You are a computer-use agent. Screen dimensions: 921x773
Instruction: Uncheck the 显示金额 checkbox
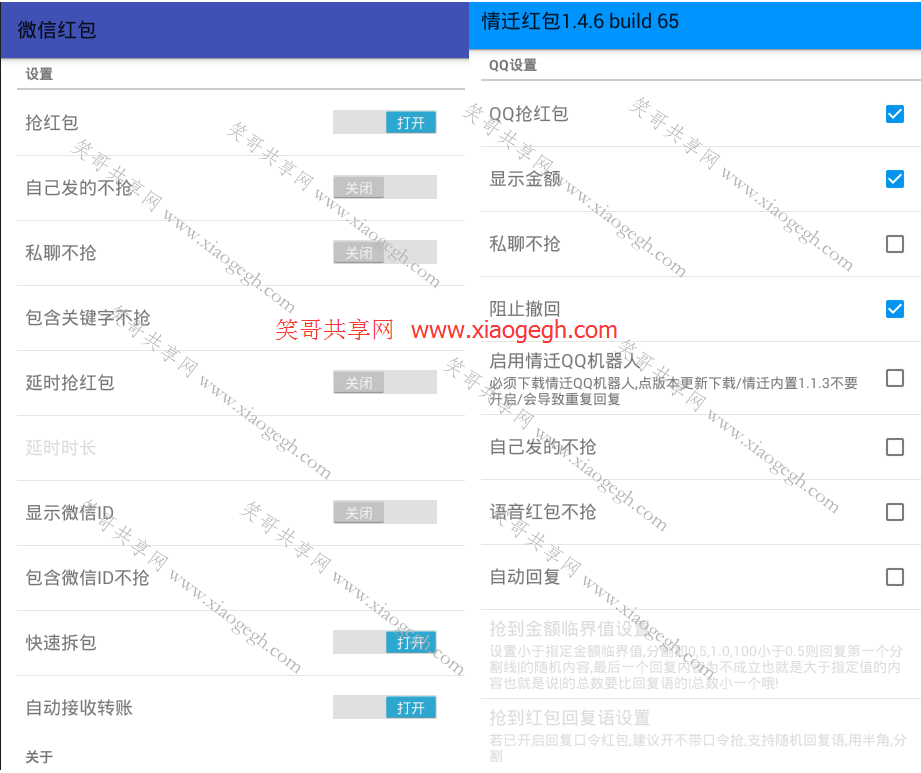click(x=895, y=179)
